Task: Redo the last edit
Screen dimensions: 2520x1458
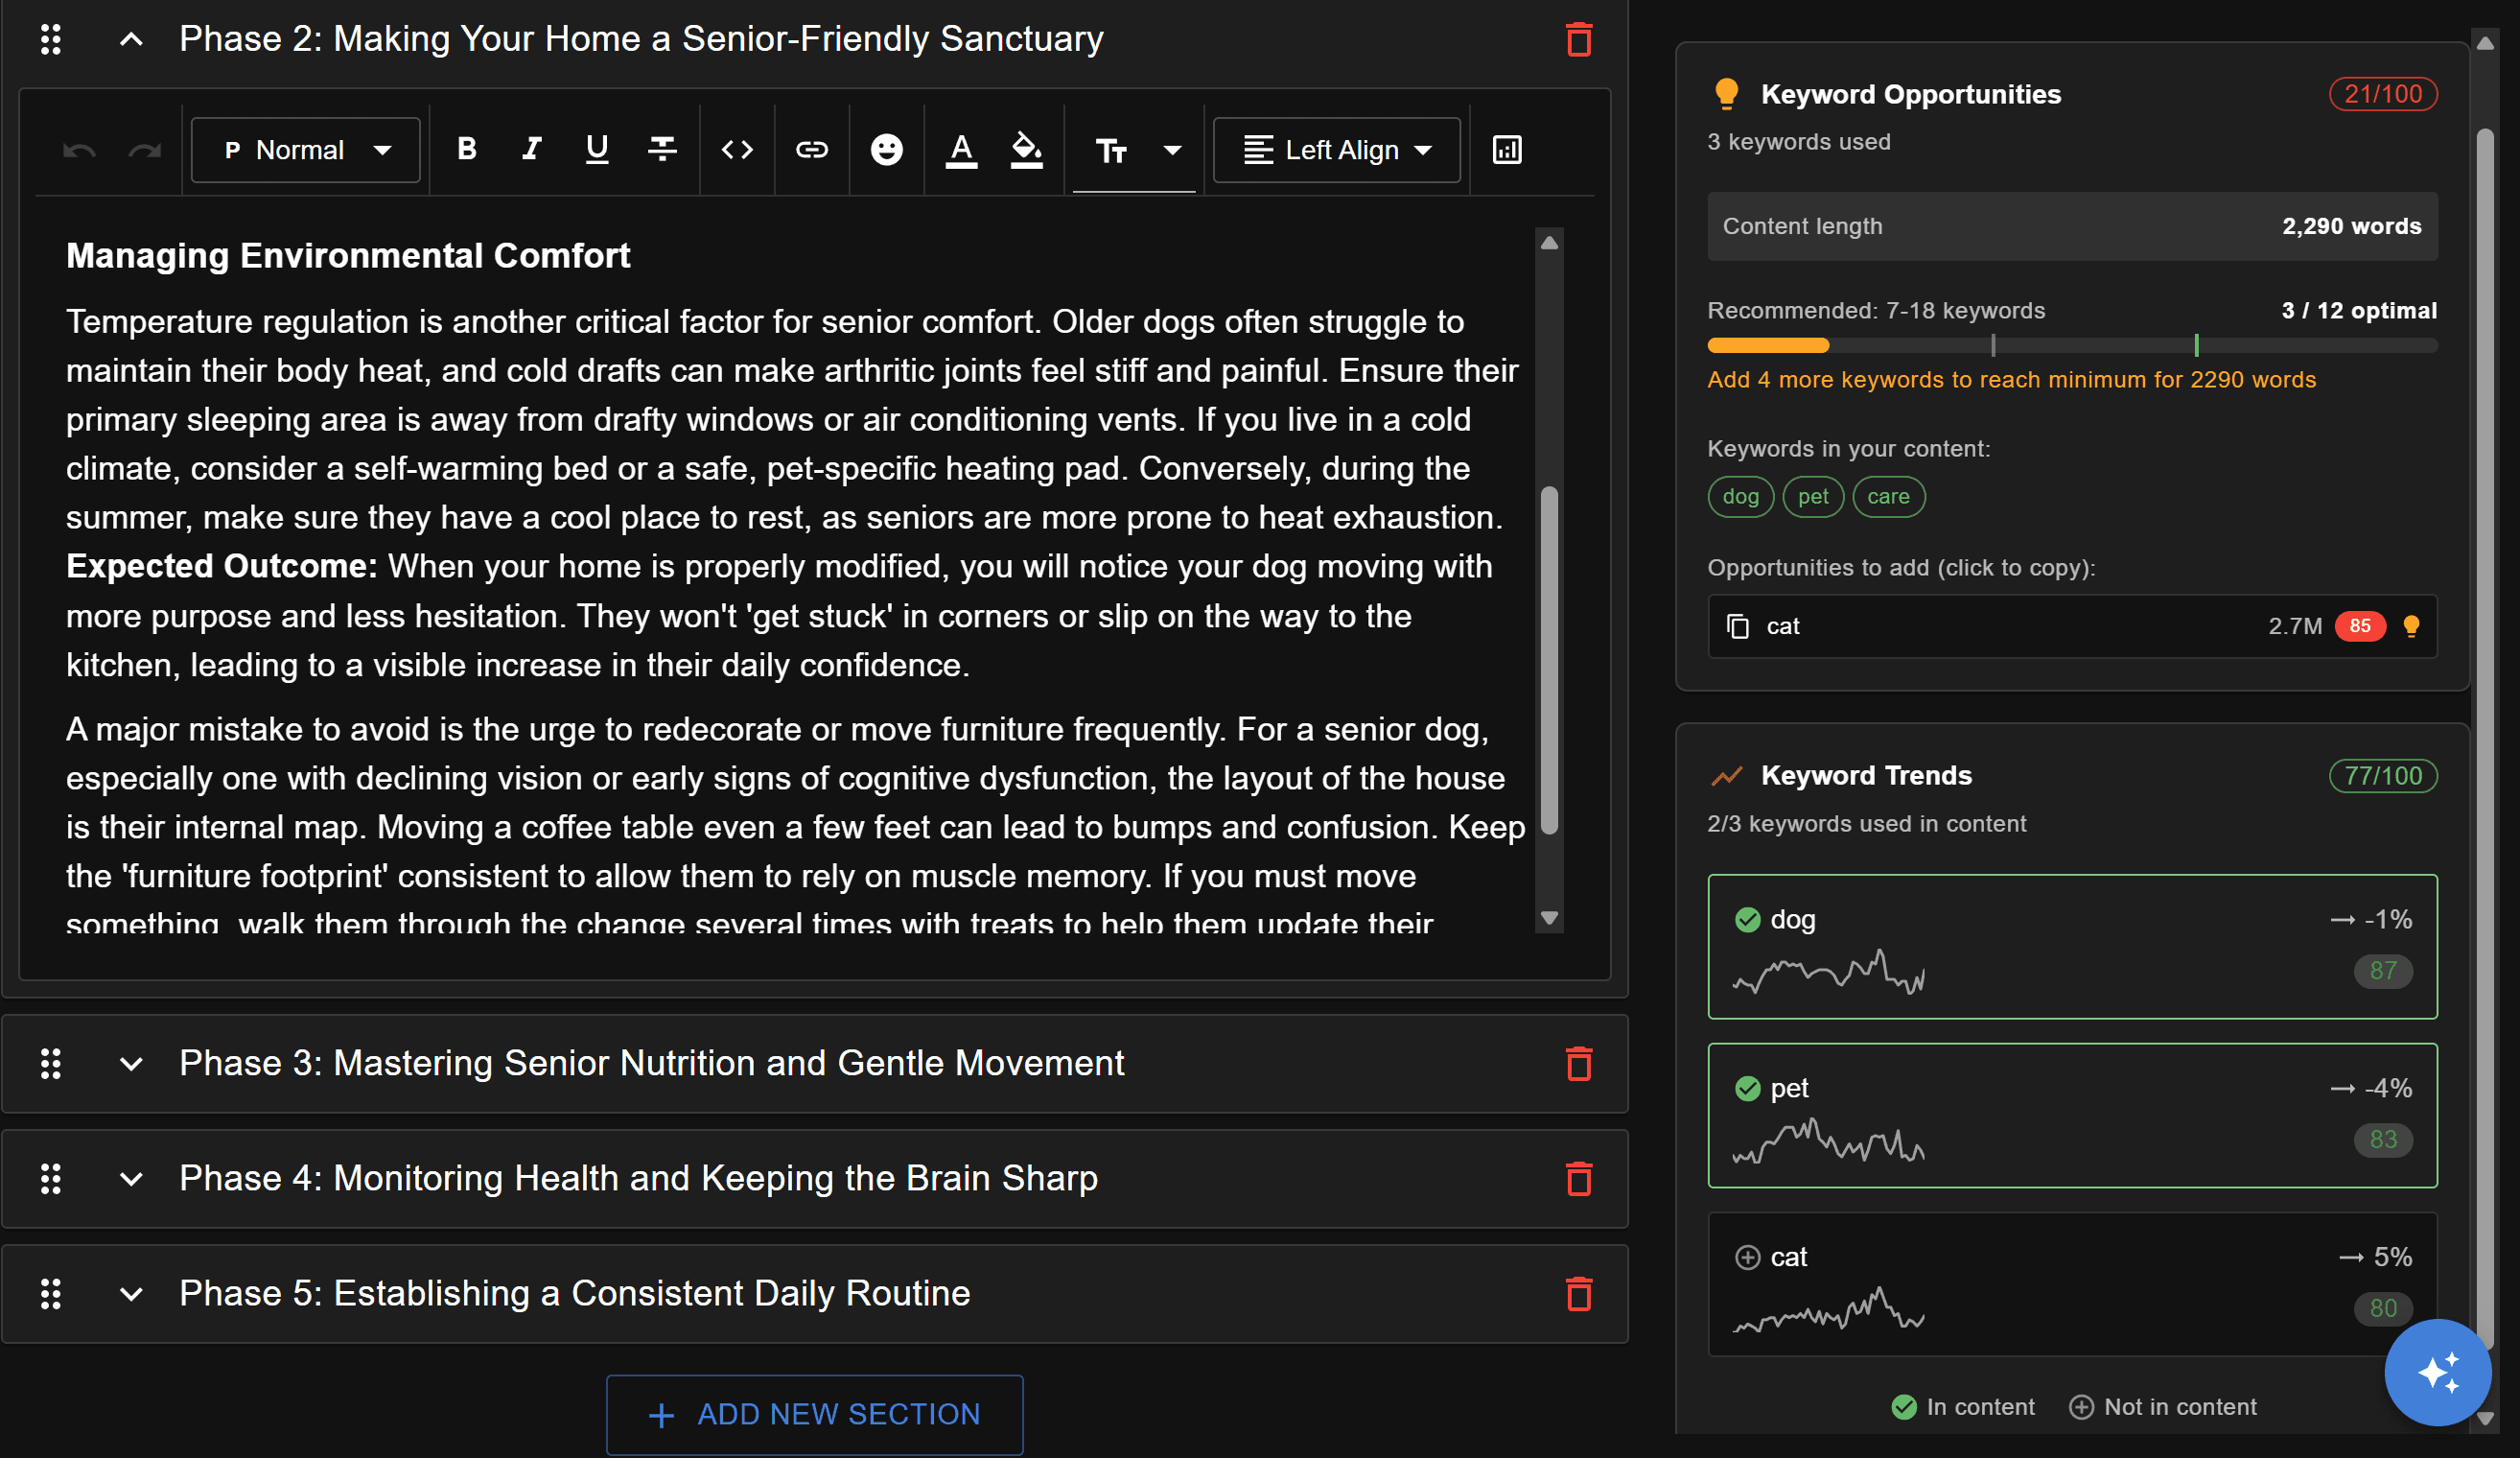Action: tap(146, 150)
